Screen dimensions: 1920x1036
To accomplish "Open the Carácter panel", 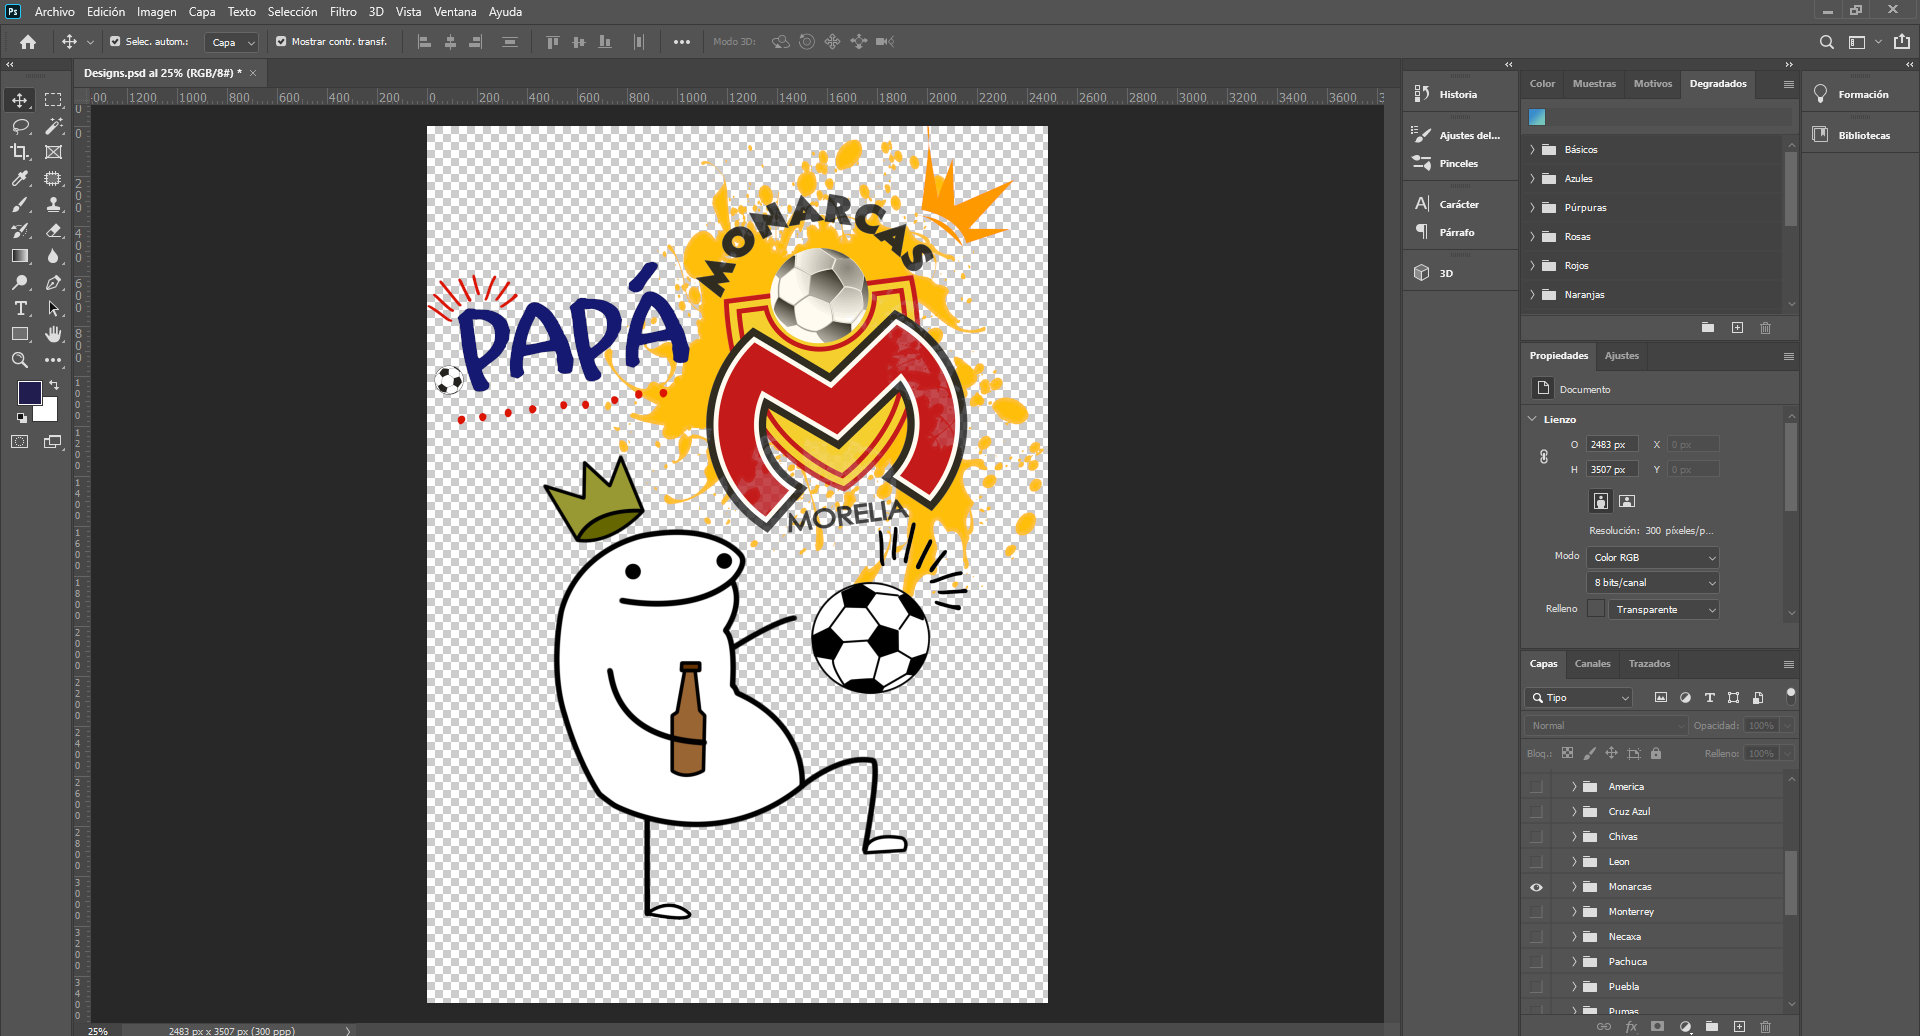I will pyautogui.click(x=1458, y=202).
